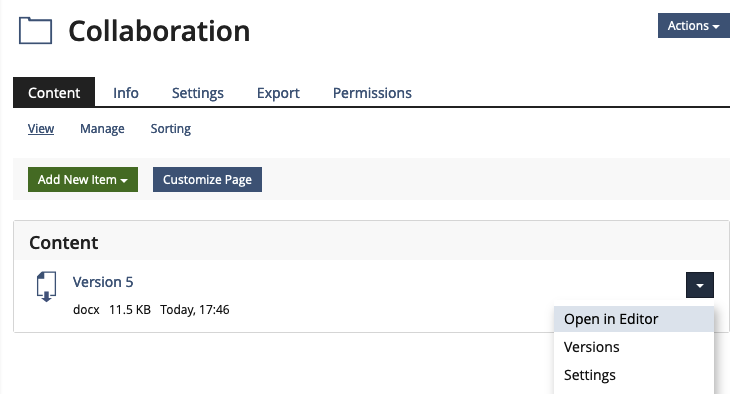Open the Permissions tab
The height and width of the screenshot is (394, 741).
372,93
